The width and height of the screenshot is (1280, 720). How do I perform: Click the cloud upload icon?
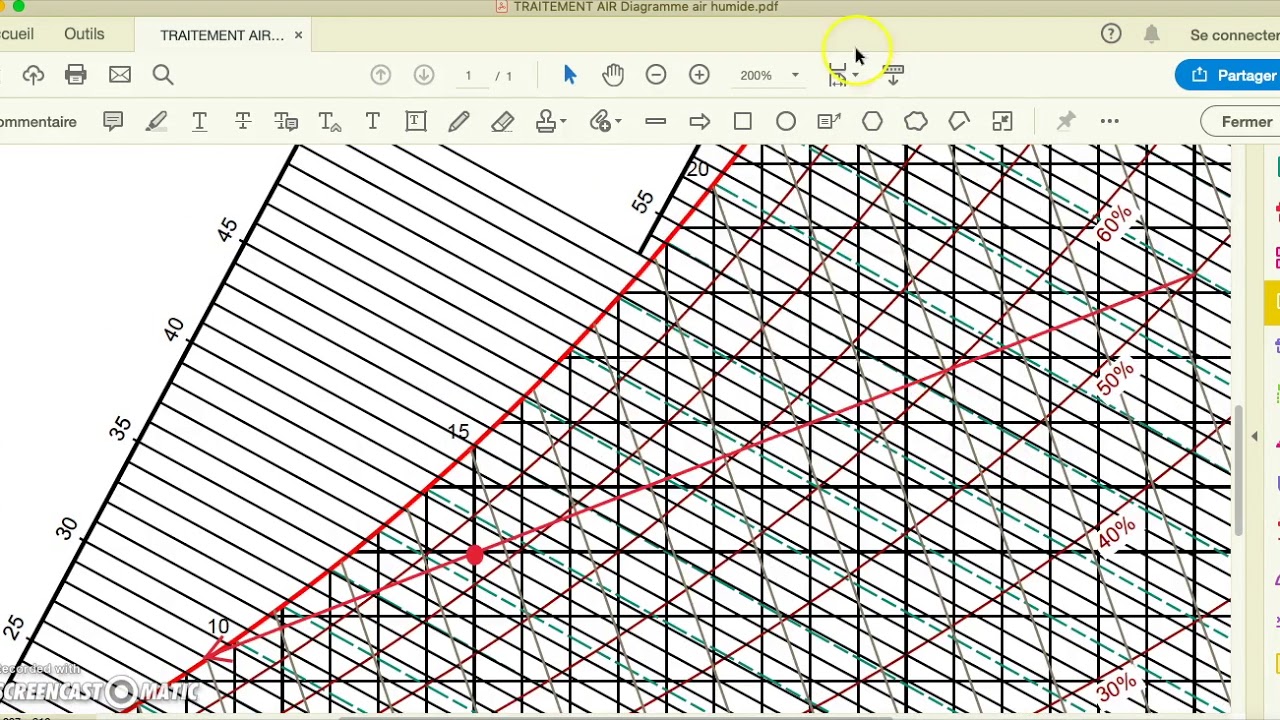33,75
